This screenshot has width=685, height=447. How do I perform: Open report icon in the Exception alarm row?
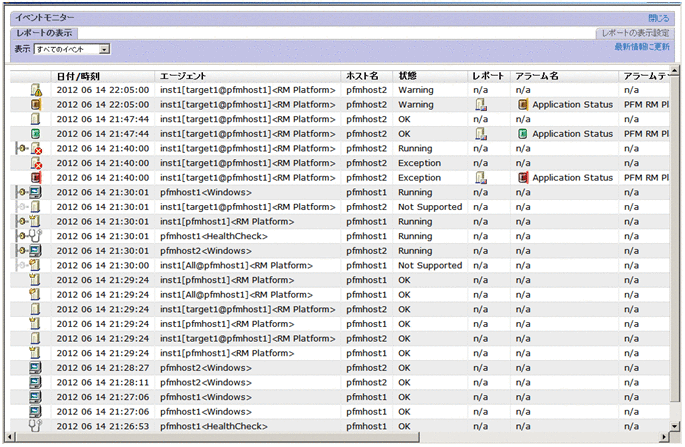[x=480, y=178]
